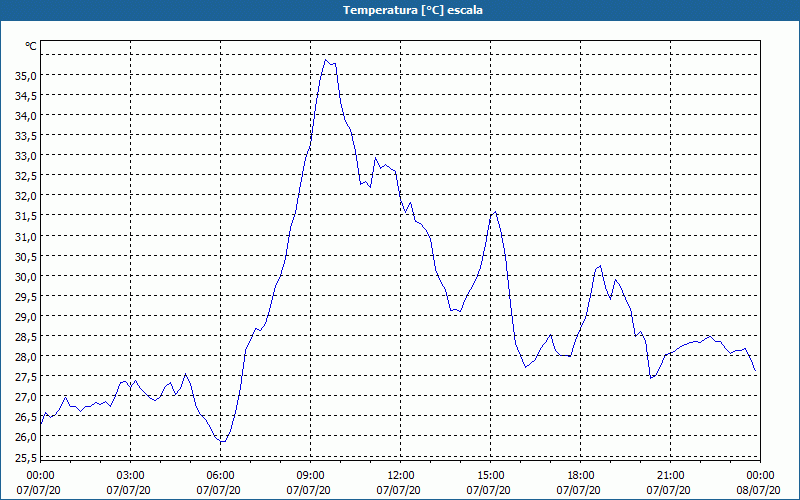Click the 08/07/20 date label

[758, 490]
